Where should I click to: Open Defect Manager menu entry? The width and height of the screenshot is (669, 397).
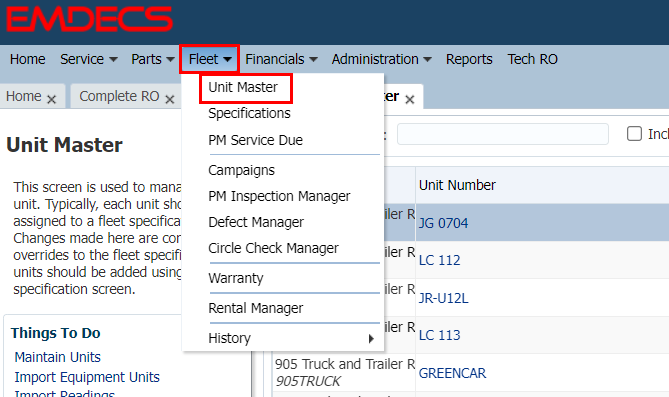256,222
